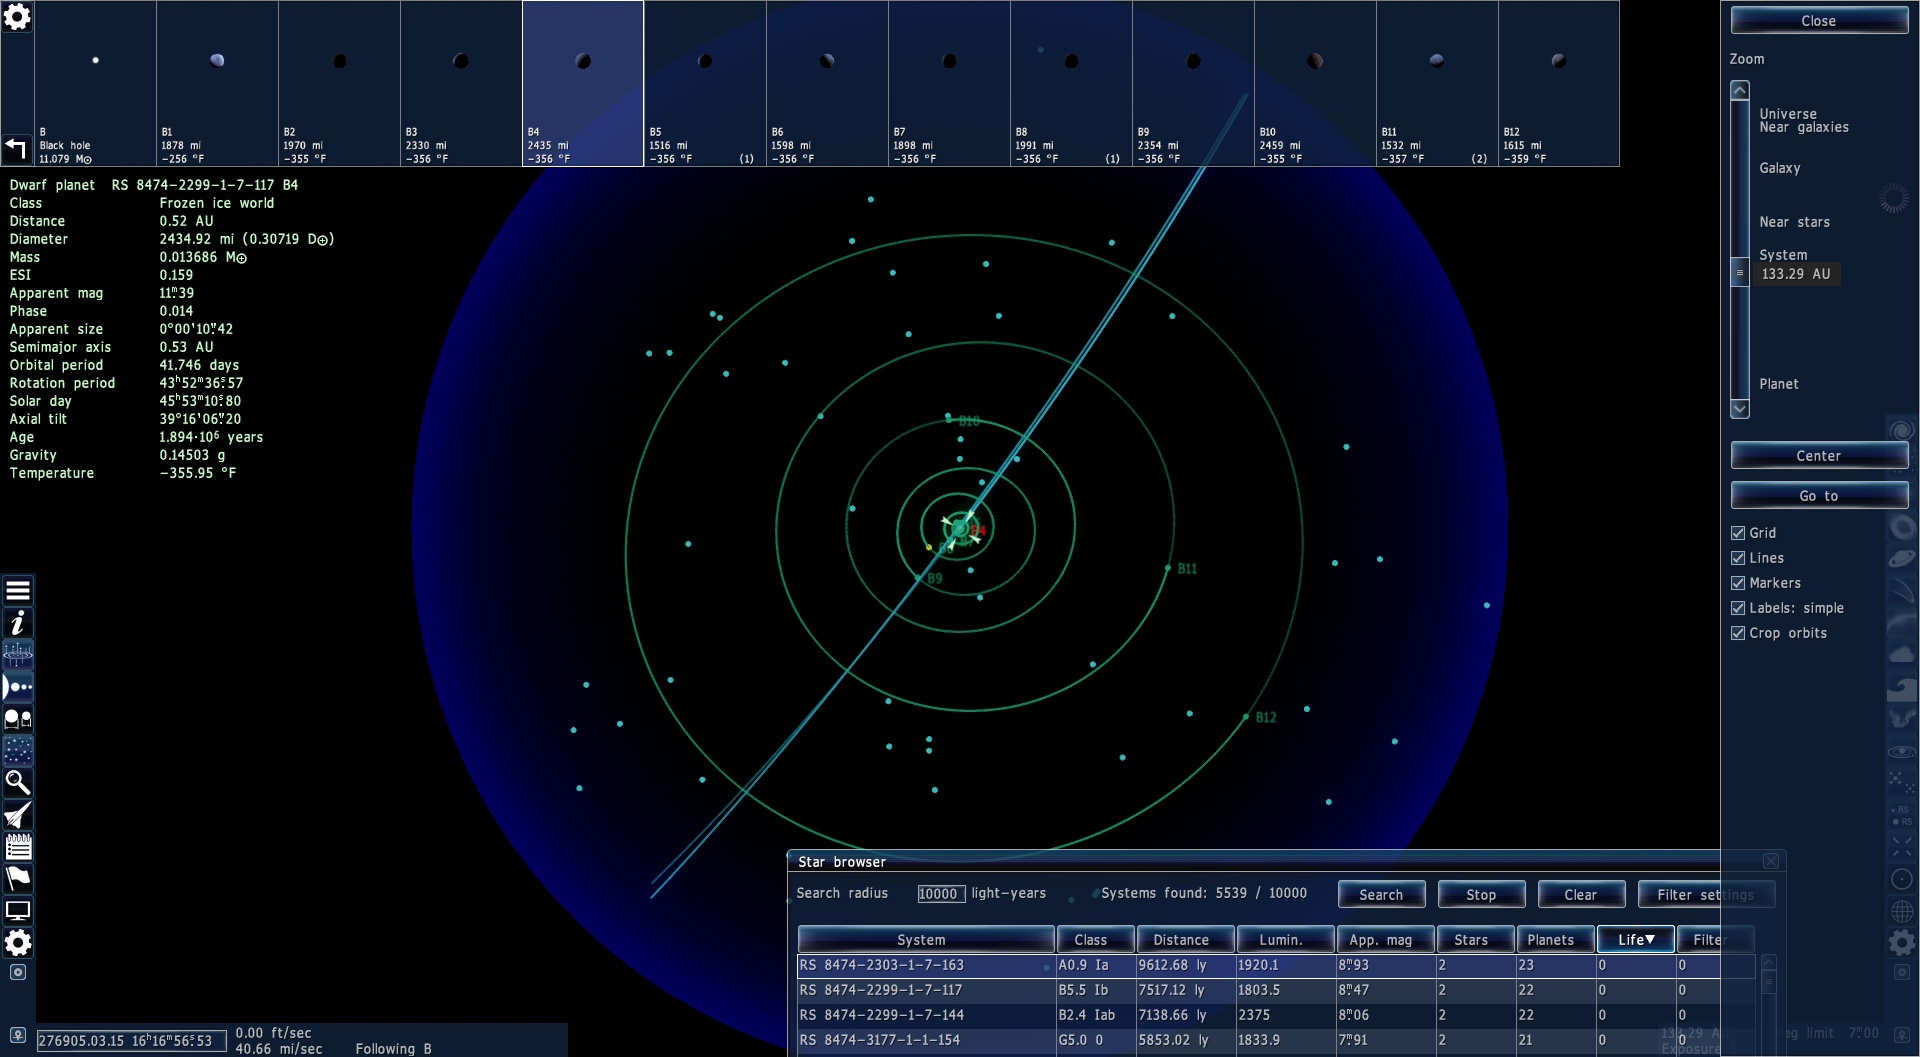Click the top-left corner gear icon
The height and width of the screenshot is (1057, 1920).
point(17,17)
